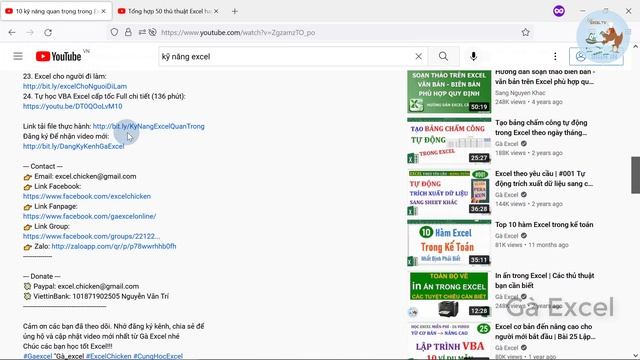Click the #CungHocExcel hashtag
Viewport: 640px width, 360px height.
tap(158, 356)
